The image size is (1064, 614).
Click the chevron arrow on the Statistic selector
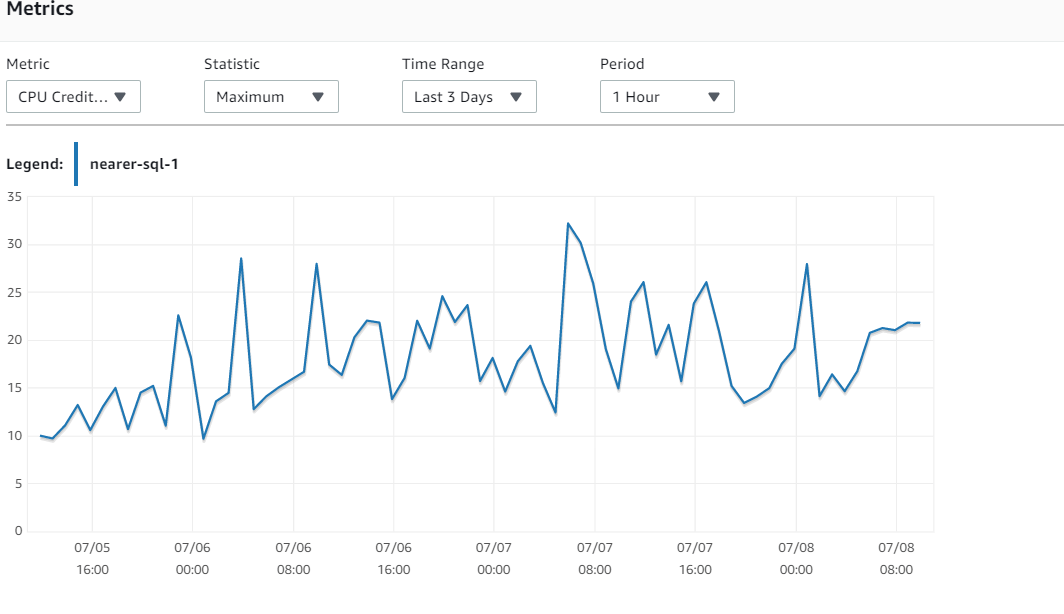(319, 96)
